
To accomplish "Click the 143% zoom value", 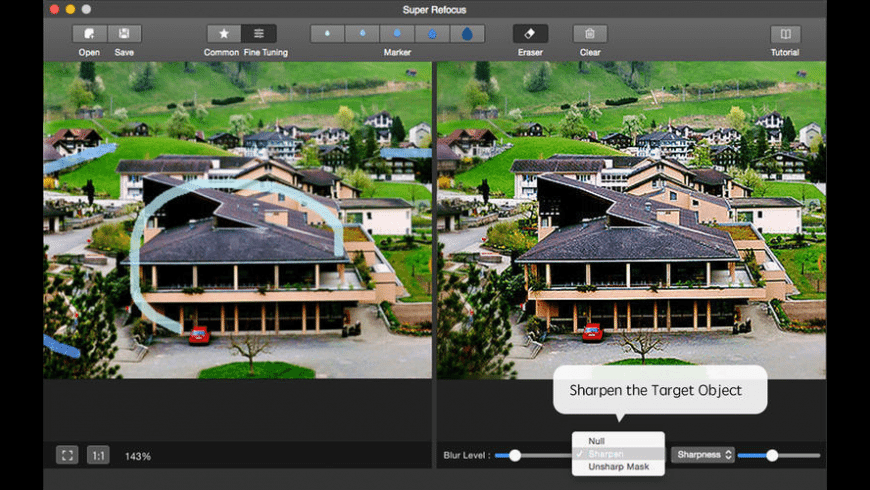I will tap(138, 456).
